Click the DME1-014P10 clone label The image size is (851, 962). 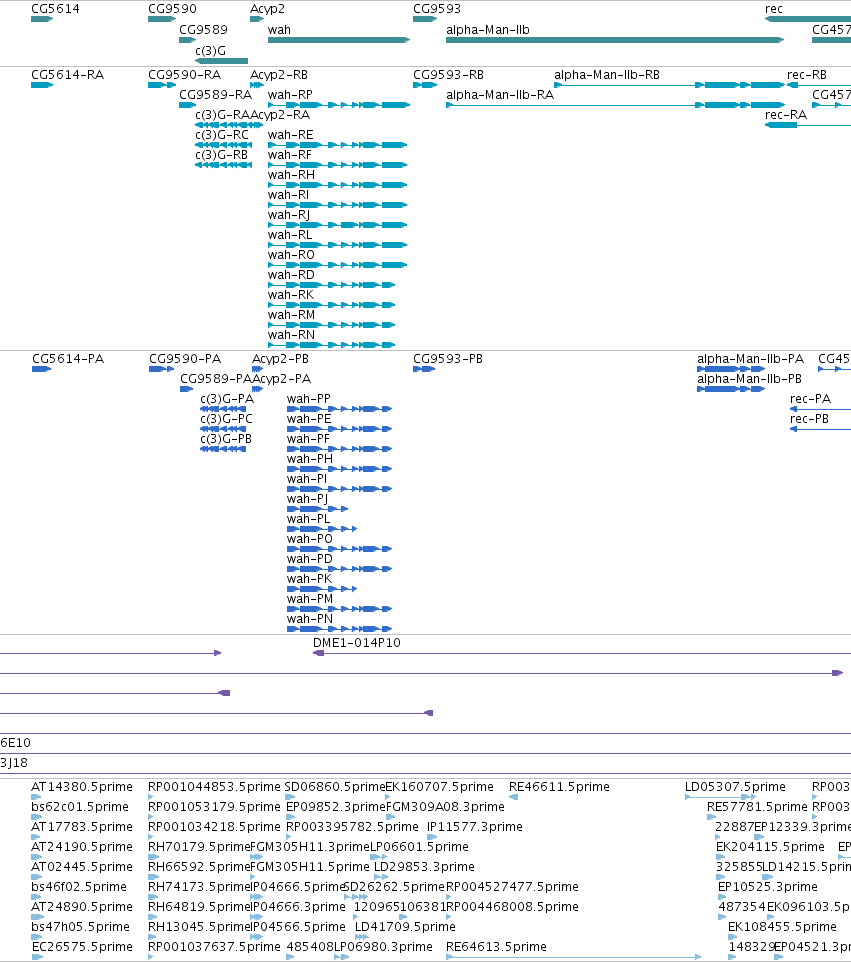tap(356, 643)
